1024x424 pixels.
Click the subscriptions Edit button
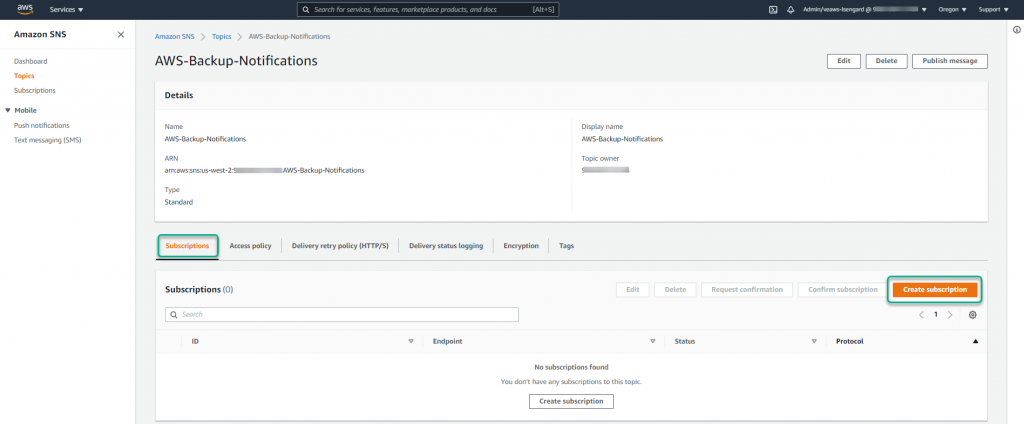[x=633, y=290]
